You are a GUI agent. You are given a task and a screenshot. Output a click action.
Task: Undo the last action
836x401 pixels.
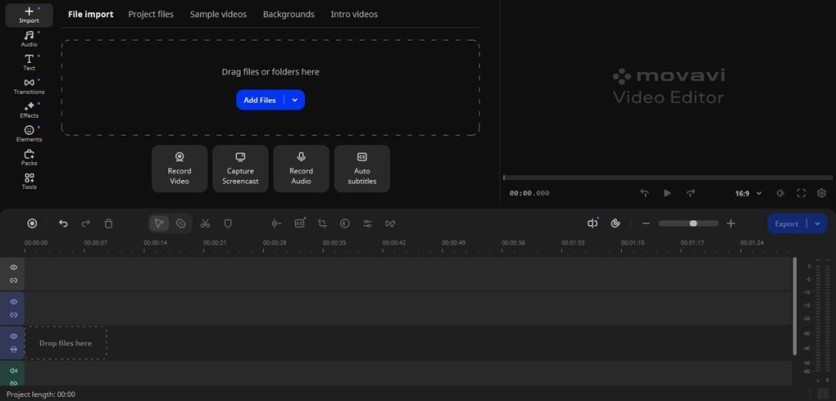pos(63,223)
